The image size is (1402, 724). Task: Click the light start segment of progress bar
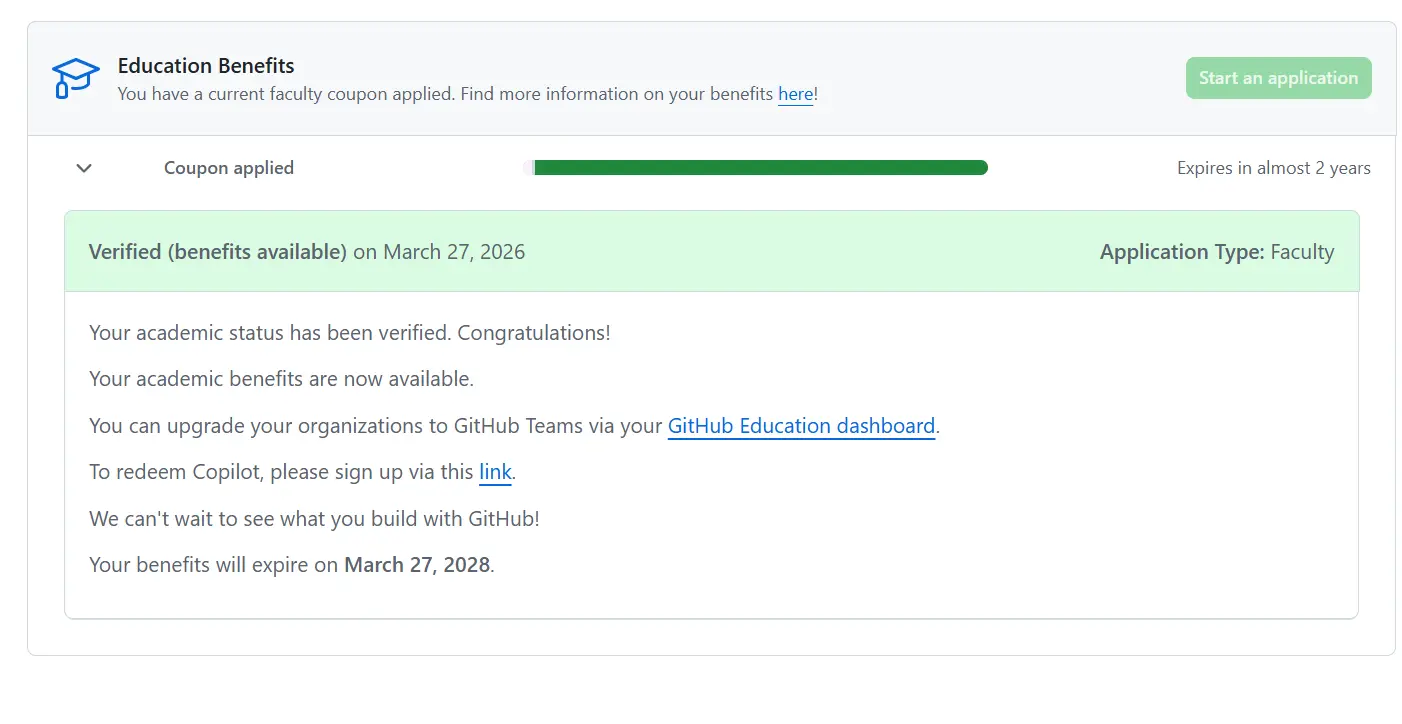tap(529, 168)
